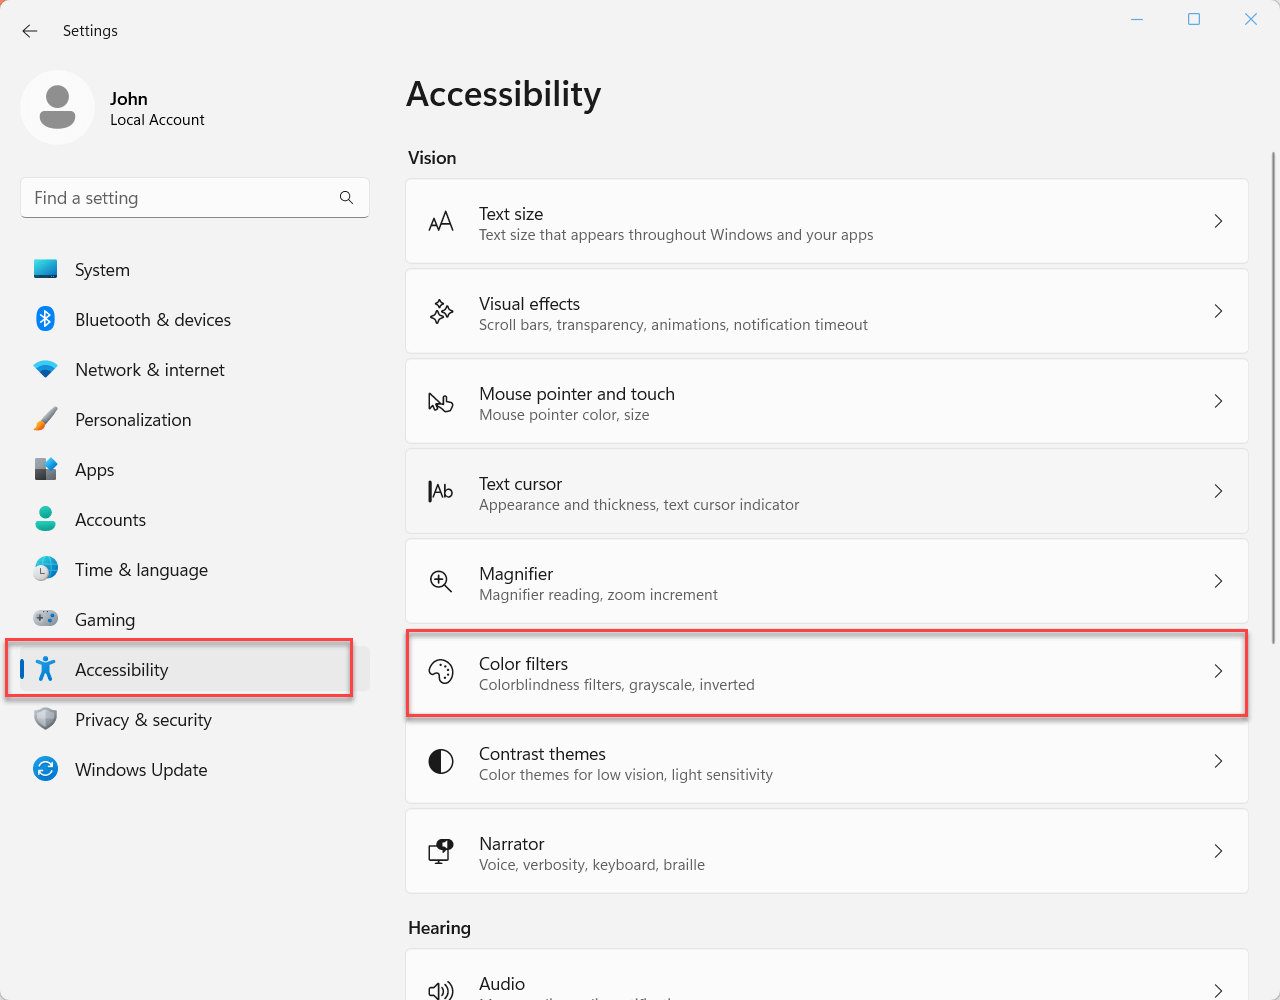Viewport: 1280px width, 1000px height.
Task: Click the Windows Update sync icon
Action: coord(45,769)
